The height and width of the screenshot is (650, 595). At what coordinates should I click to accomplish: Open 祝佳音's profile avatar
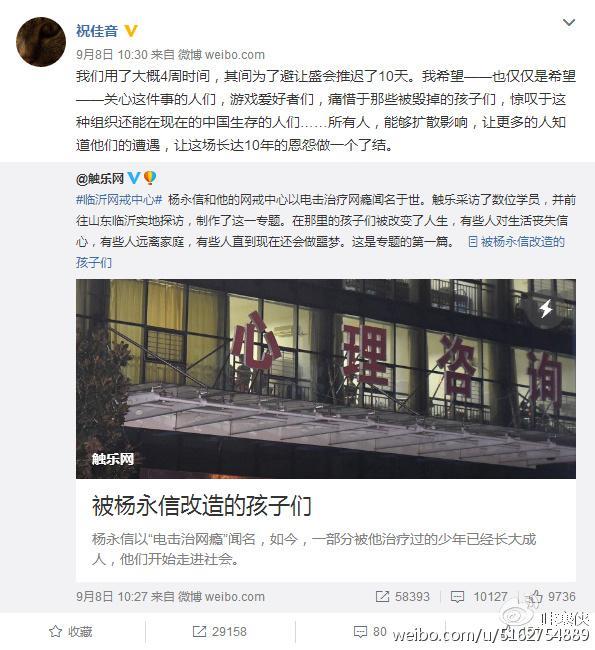(41, 41)
